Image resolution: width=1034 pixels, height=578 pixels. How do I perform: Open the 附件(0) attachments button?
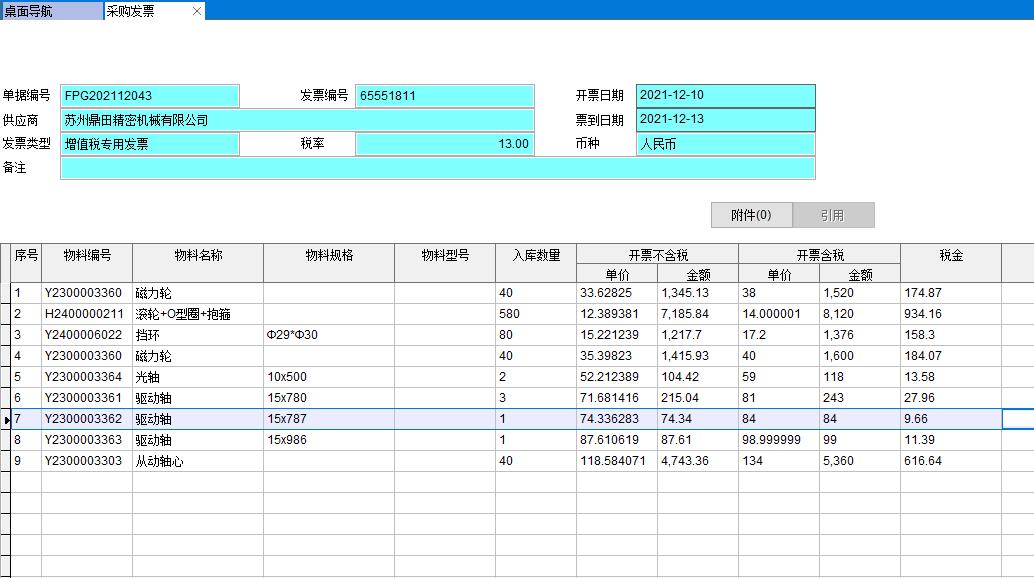(x=751, y=215)
